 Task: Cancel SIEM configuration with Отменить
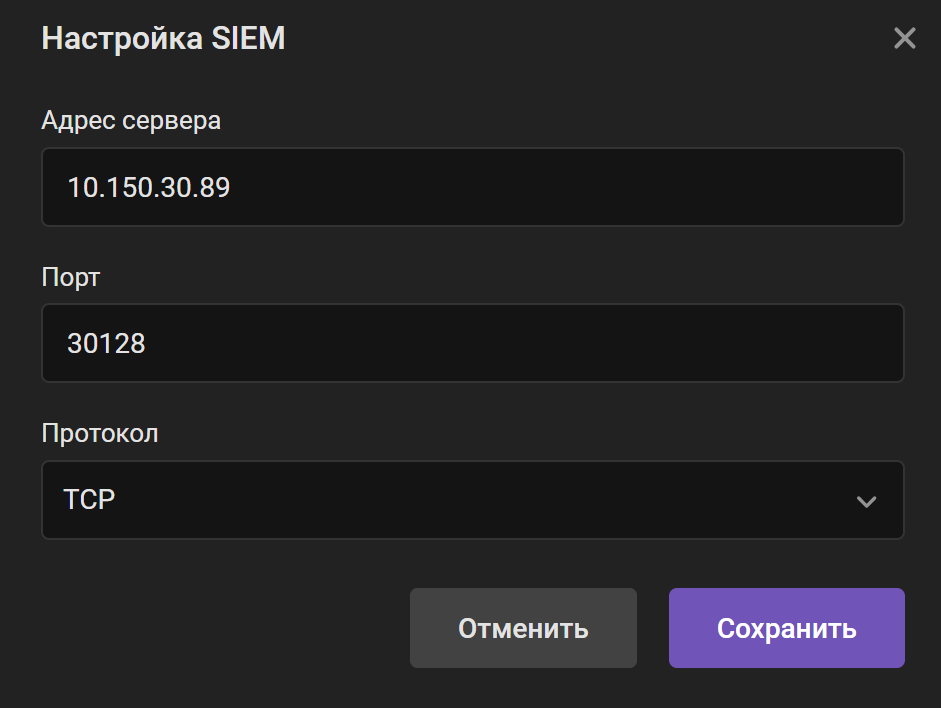[x=523, y=628]
